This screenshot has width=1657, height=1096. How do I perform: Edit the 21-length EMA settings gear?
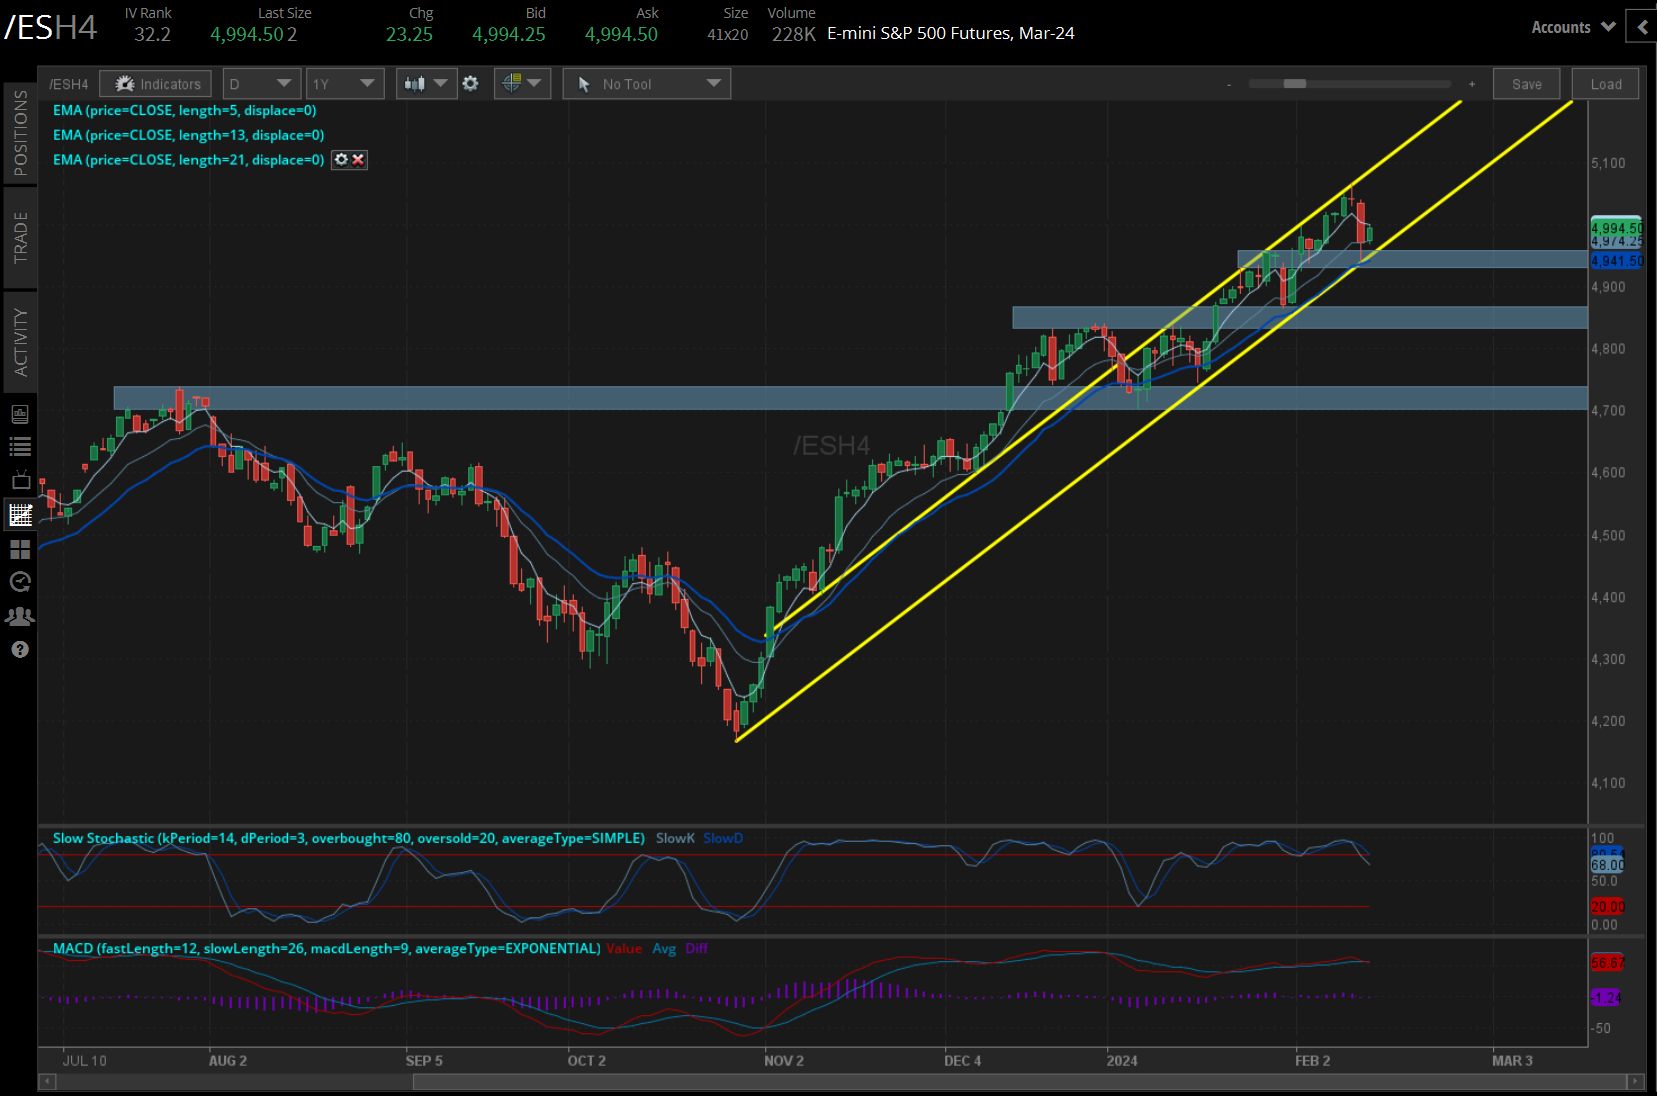coord(341,160)
